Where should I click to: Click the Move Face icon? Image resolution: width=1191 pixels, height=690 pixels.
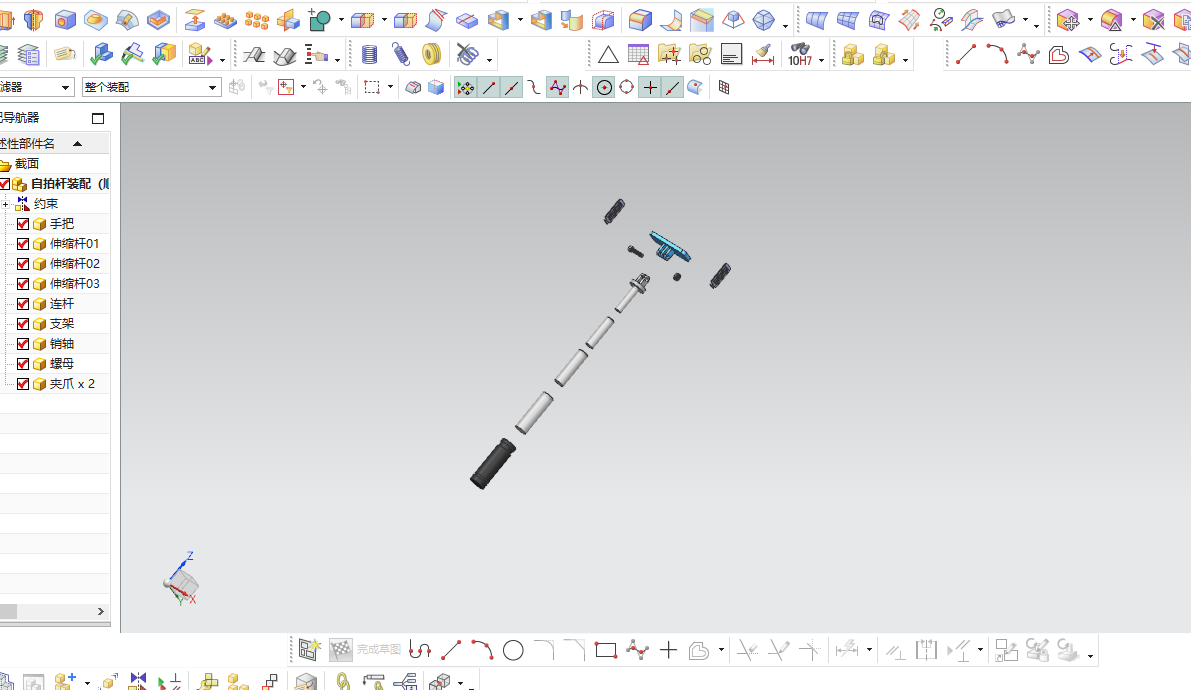click(x=1068, y=20)
